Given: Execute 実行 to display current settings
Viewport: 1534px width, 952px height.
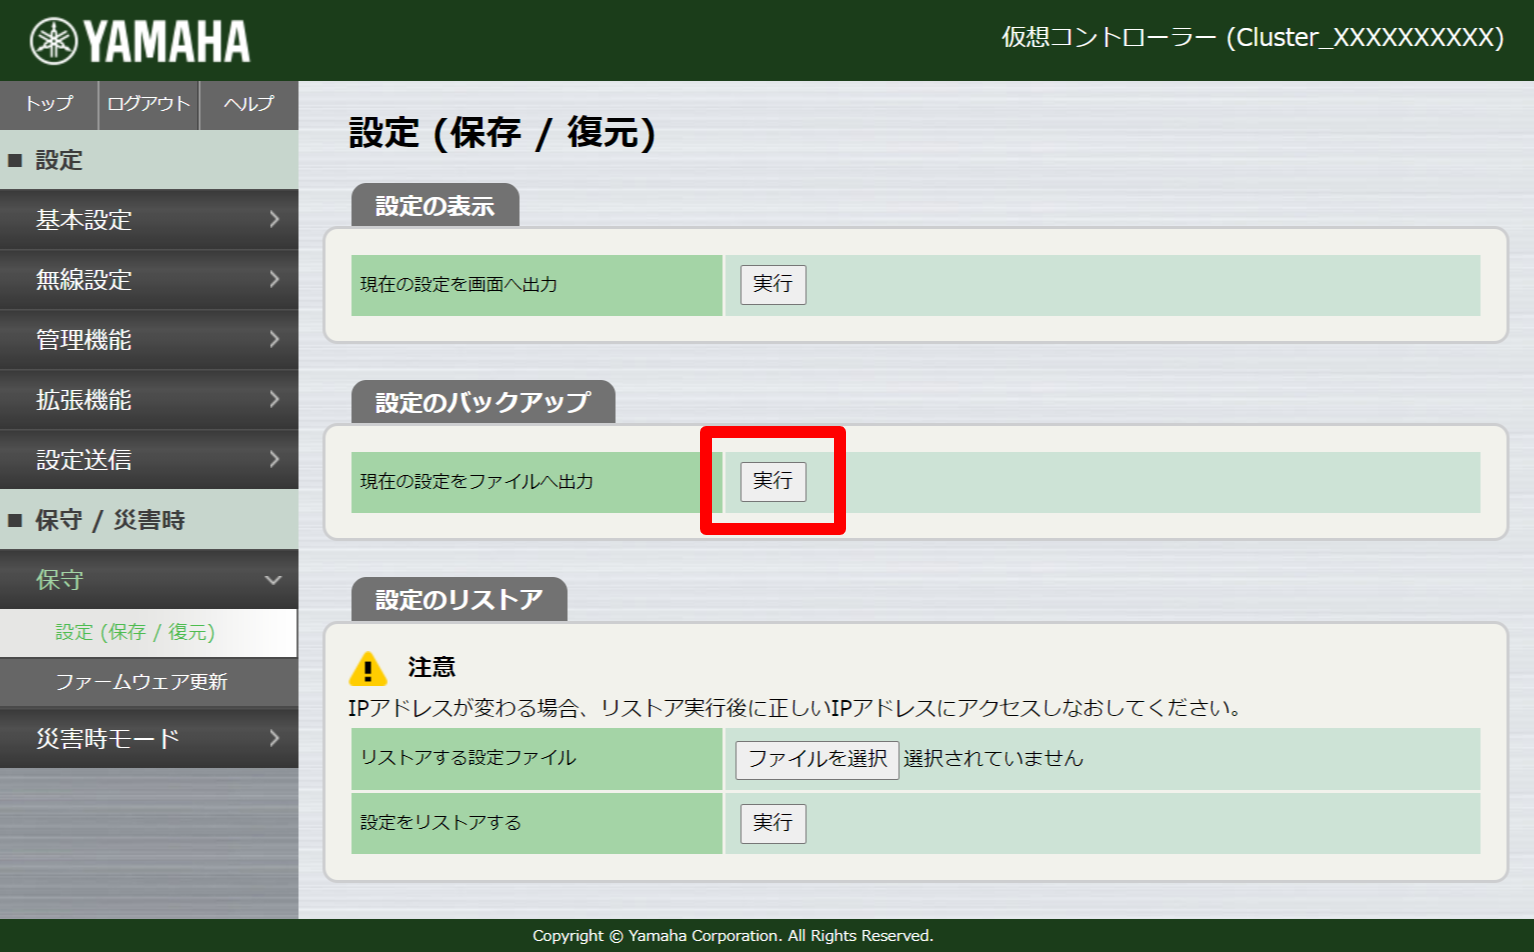Looking at the screenshot, I should pos(771,285).
